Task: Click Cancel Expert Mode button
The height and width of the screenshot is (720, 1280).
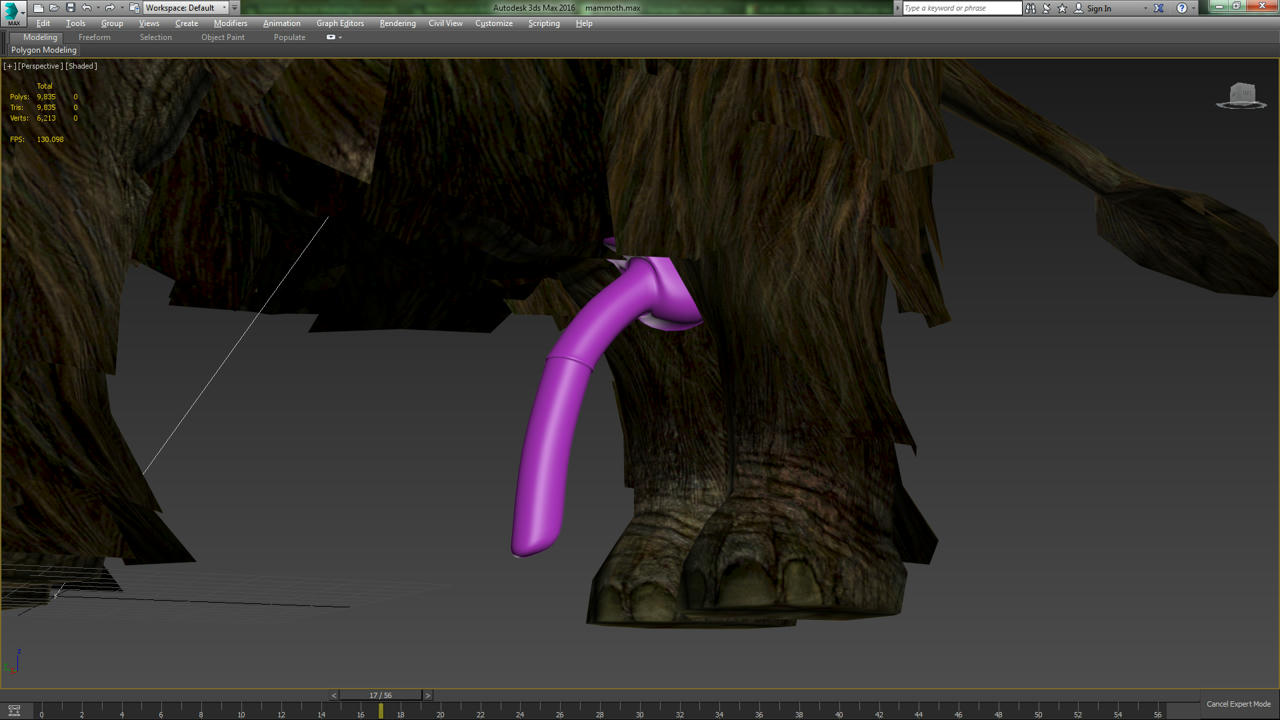Action: point(1239,704)
